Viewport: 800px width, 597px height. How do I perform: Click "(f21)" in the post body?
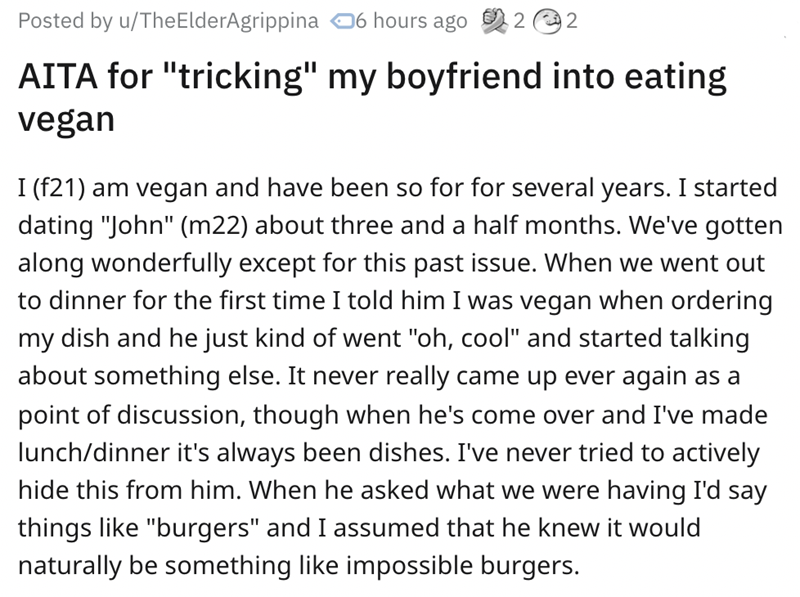pos(62,187)
